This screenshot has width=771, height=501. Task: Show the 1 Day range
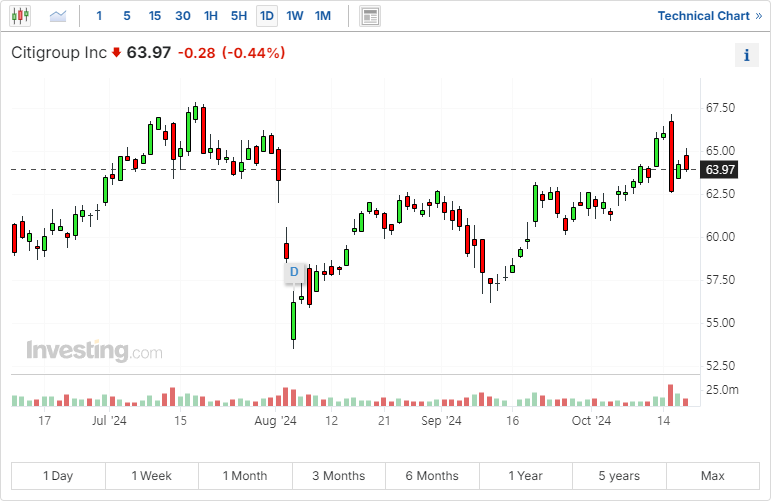tap(58, 476)
